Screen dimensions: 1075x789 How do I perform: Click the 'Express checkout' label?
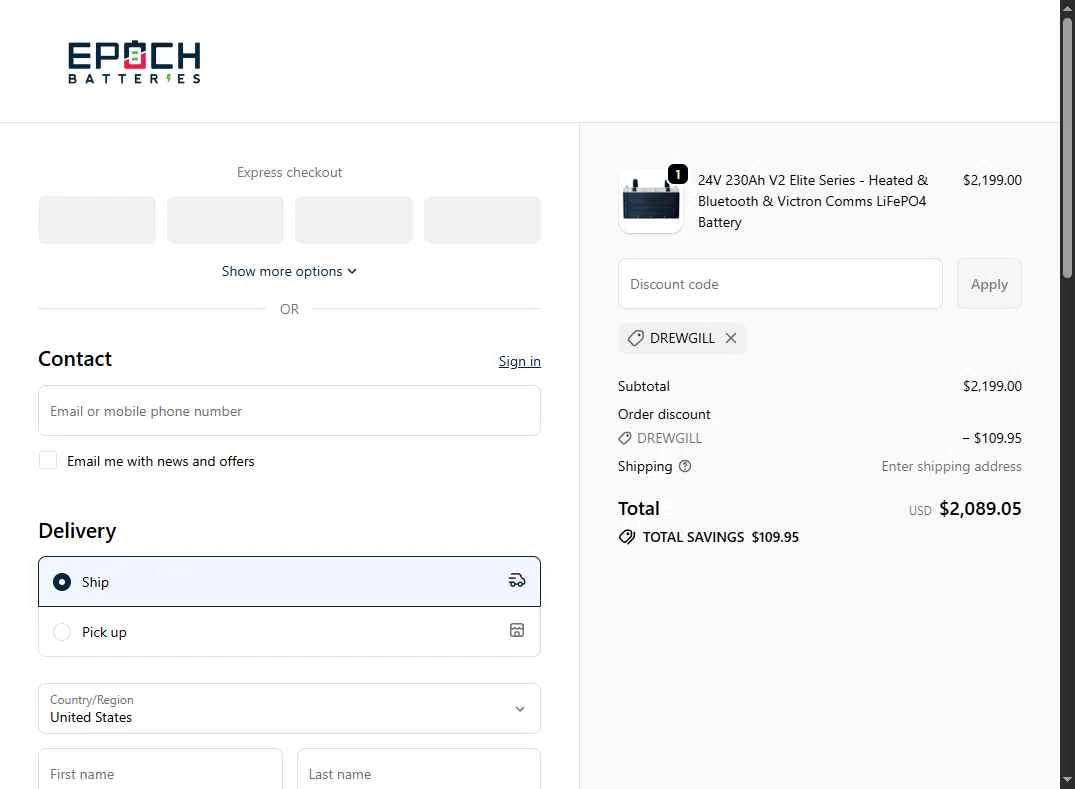click(289, 173)
